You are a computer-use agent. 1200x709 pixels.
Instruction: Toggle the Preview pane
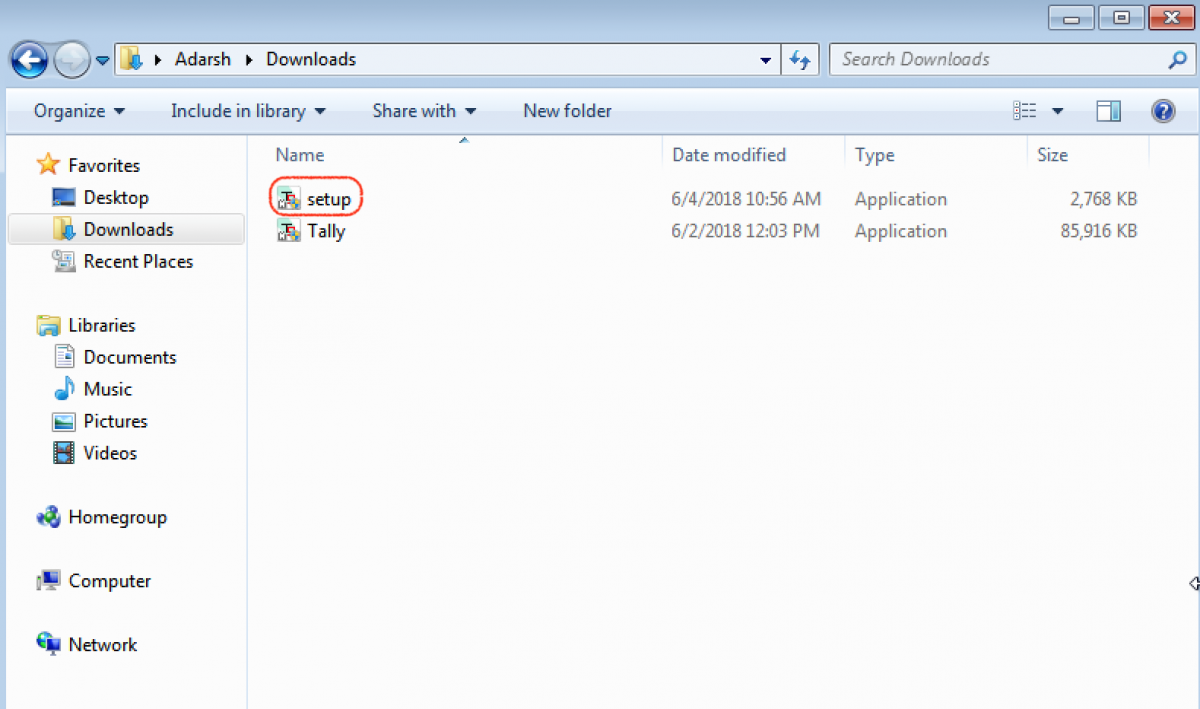point(1108,111)
